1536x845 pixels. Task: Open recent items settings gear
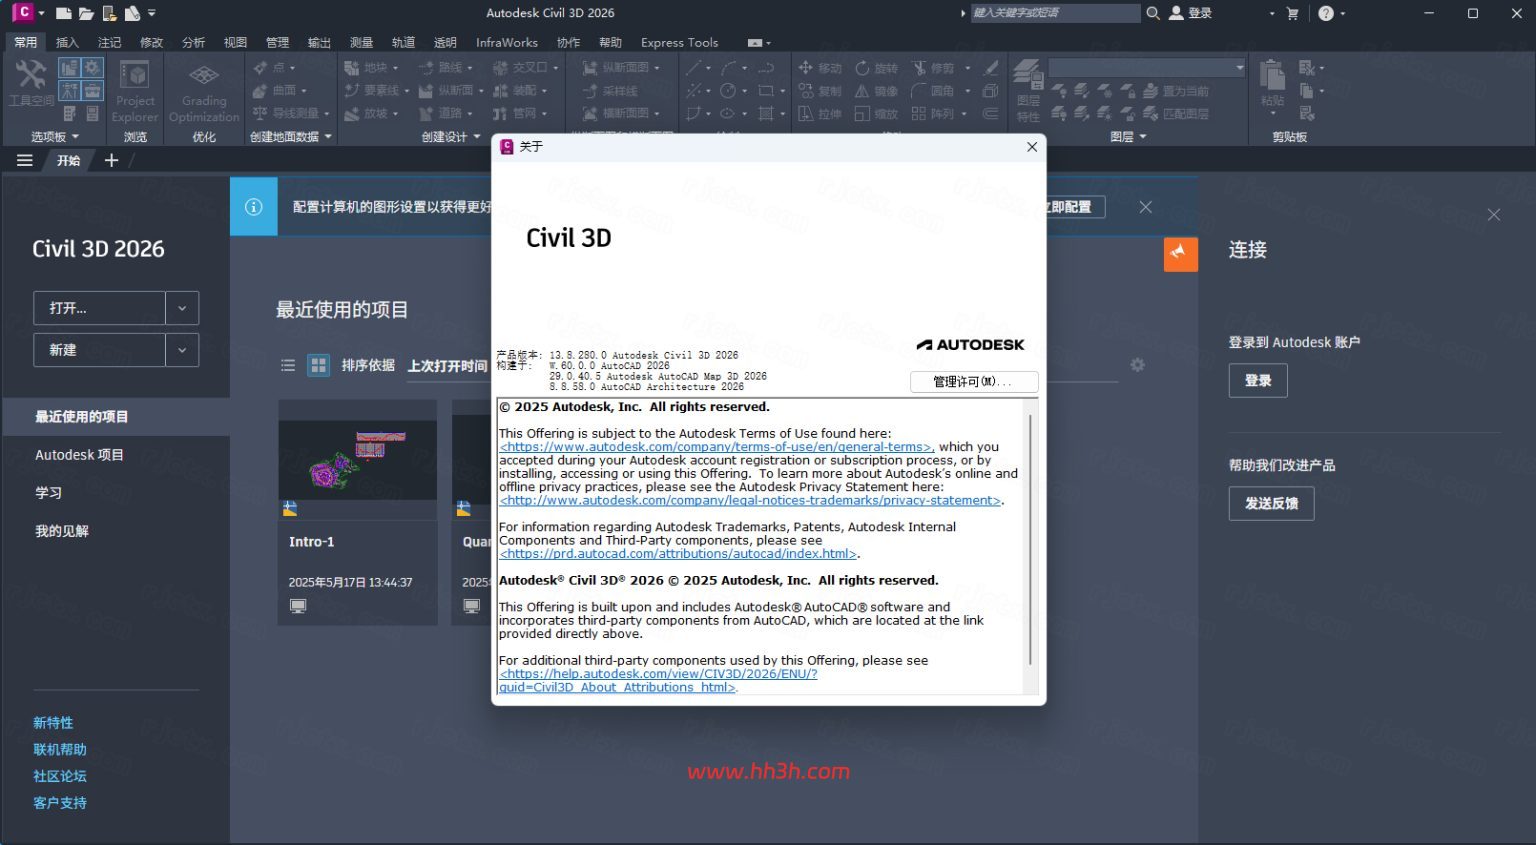point(1137,365)
